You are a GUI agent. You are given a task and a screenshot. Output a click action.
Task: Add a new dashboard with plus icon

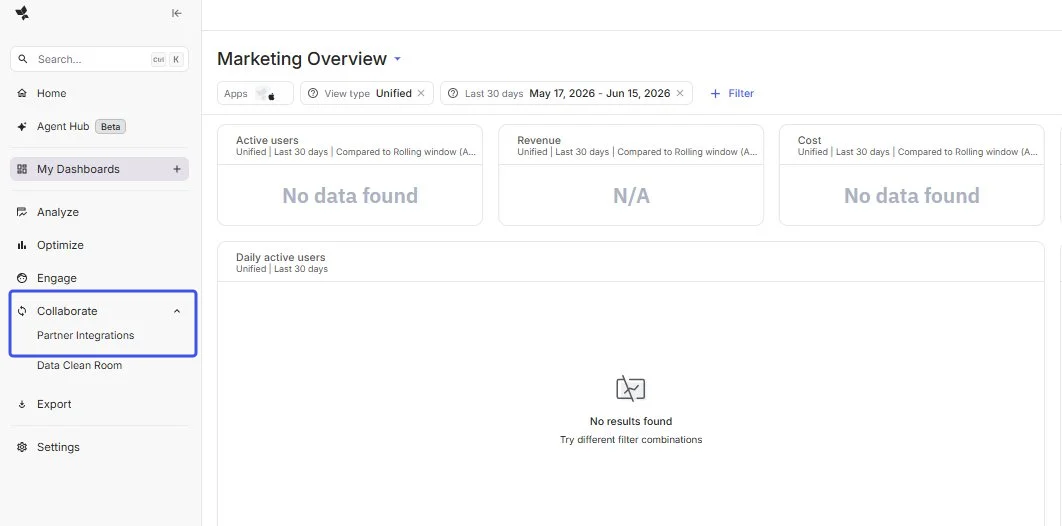pyautogui.click(x=177, y=169)
